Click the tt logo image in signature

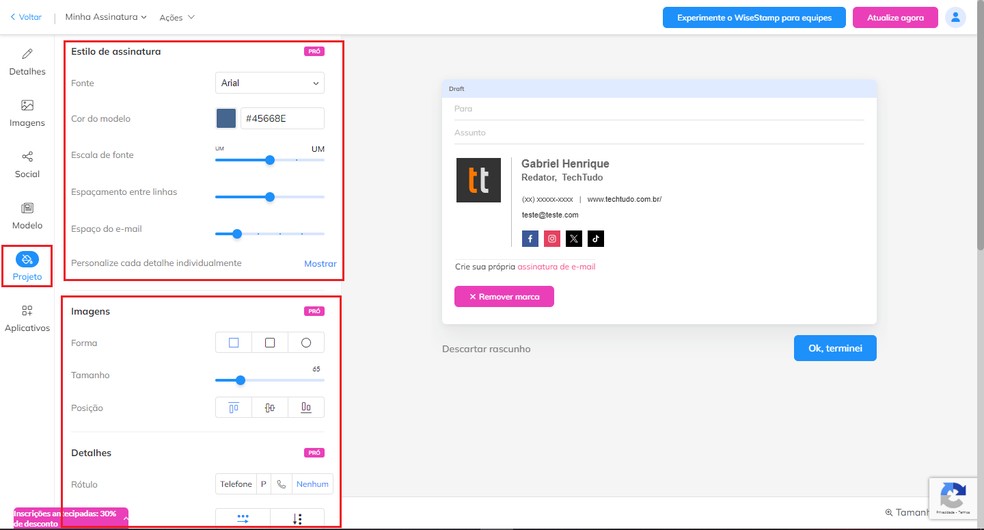click(478, 180)
